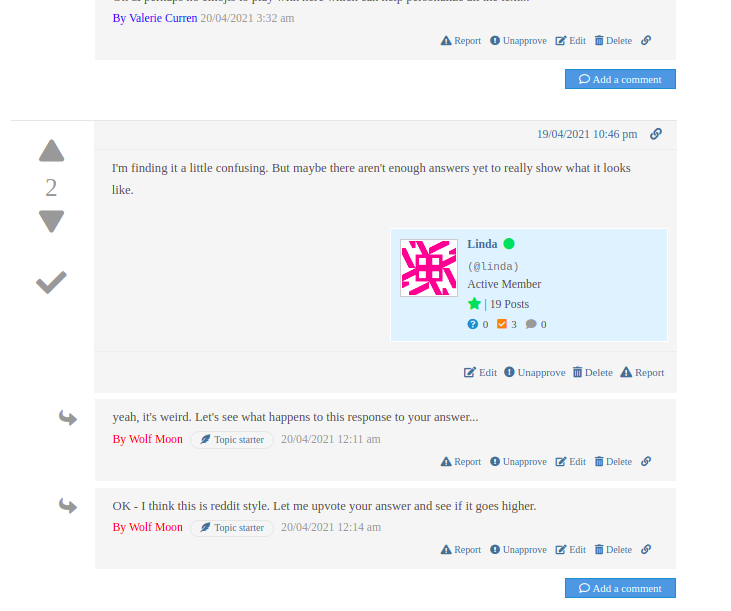Copy permalink icon beside 19/04/2021 10:46 pm

(x=656, y=134)
